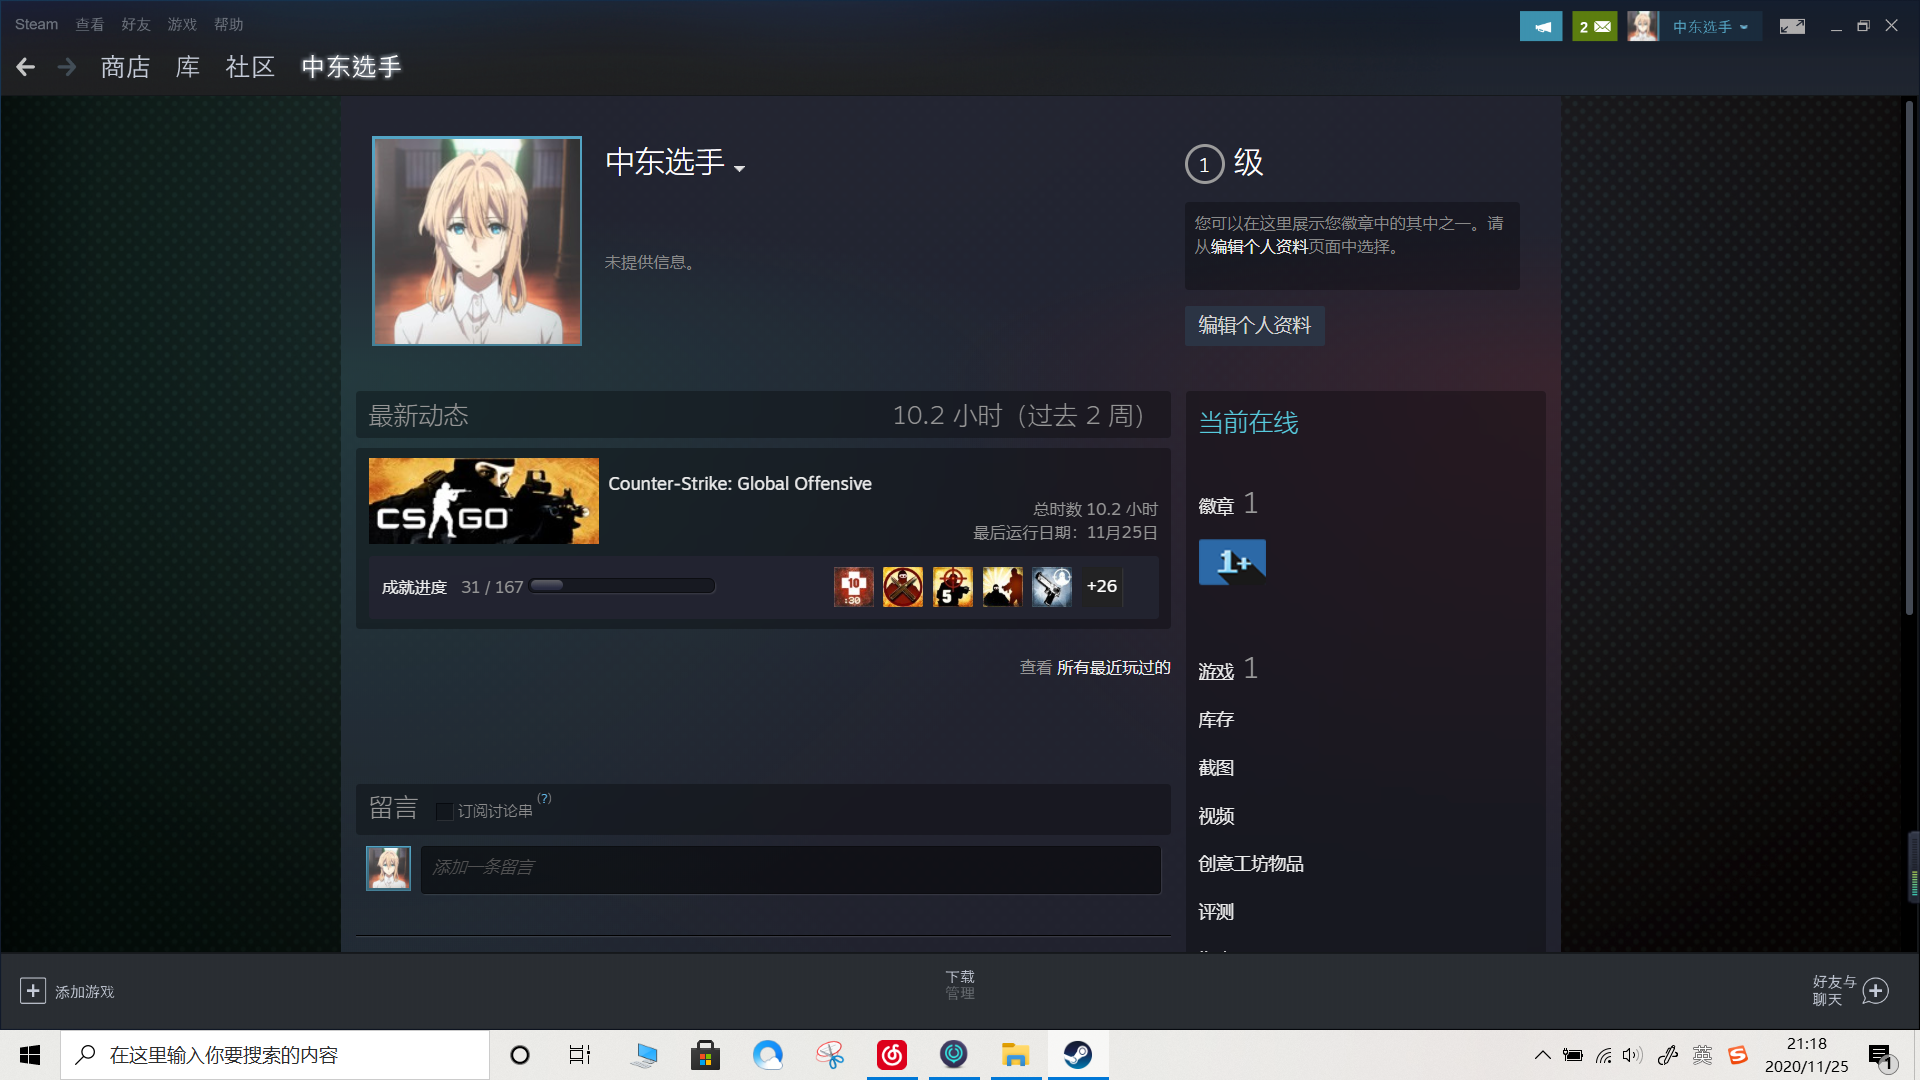The width and height of the screenshot is (1920, 1080).
Task: Launch Microsoft Store from taskbar
Action: tap(705, 1055)
